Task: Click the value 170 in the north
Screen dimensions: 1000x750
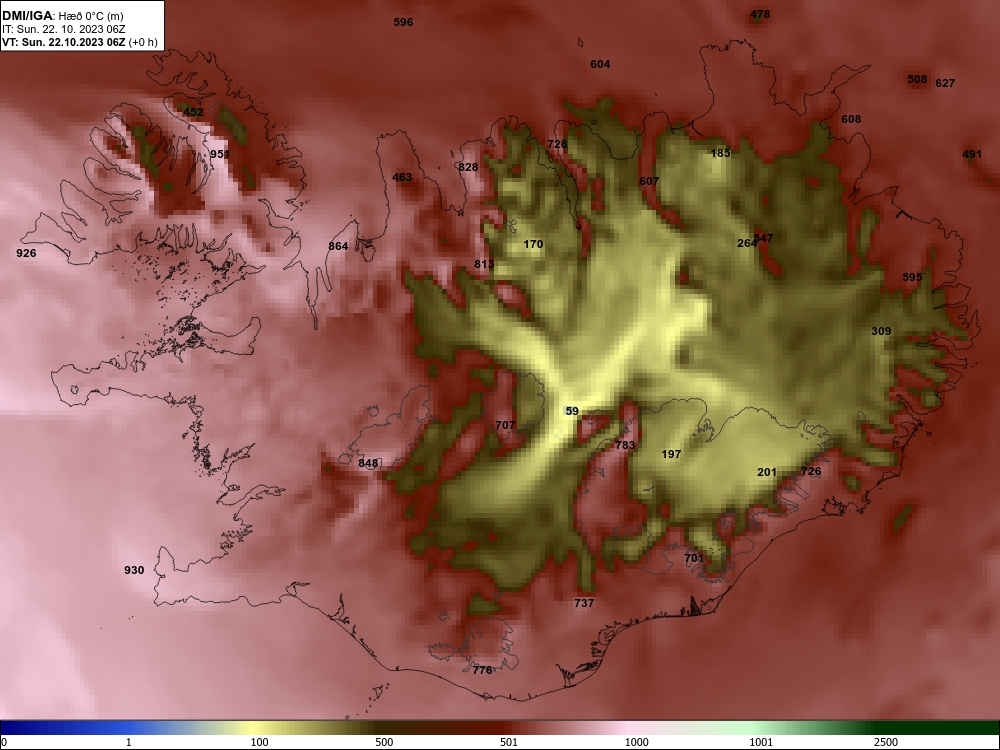Action: [x=533, y=244]
